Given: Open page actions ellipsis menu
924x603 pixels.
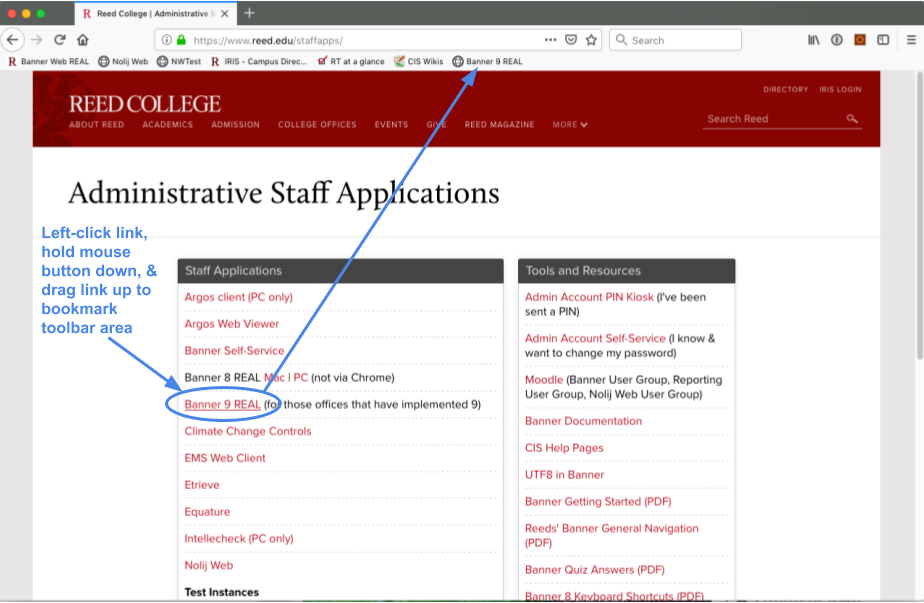Looking at the screenshot, I should click(x=550, y=40).
